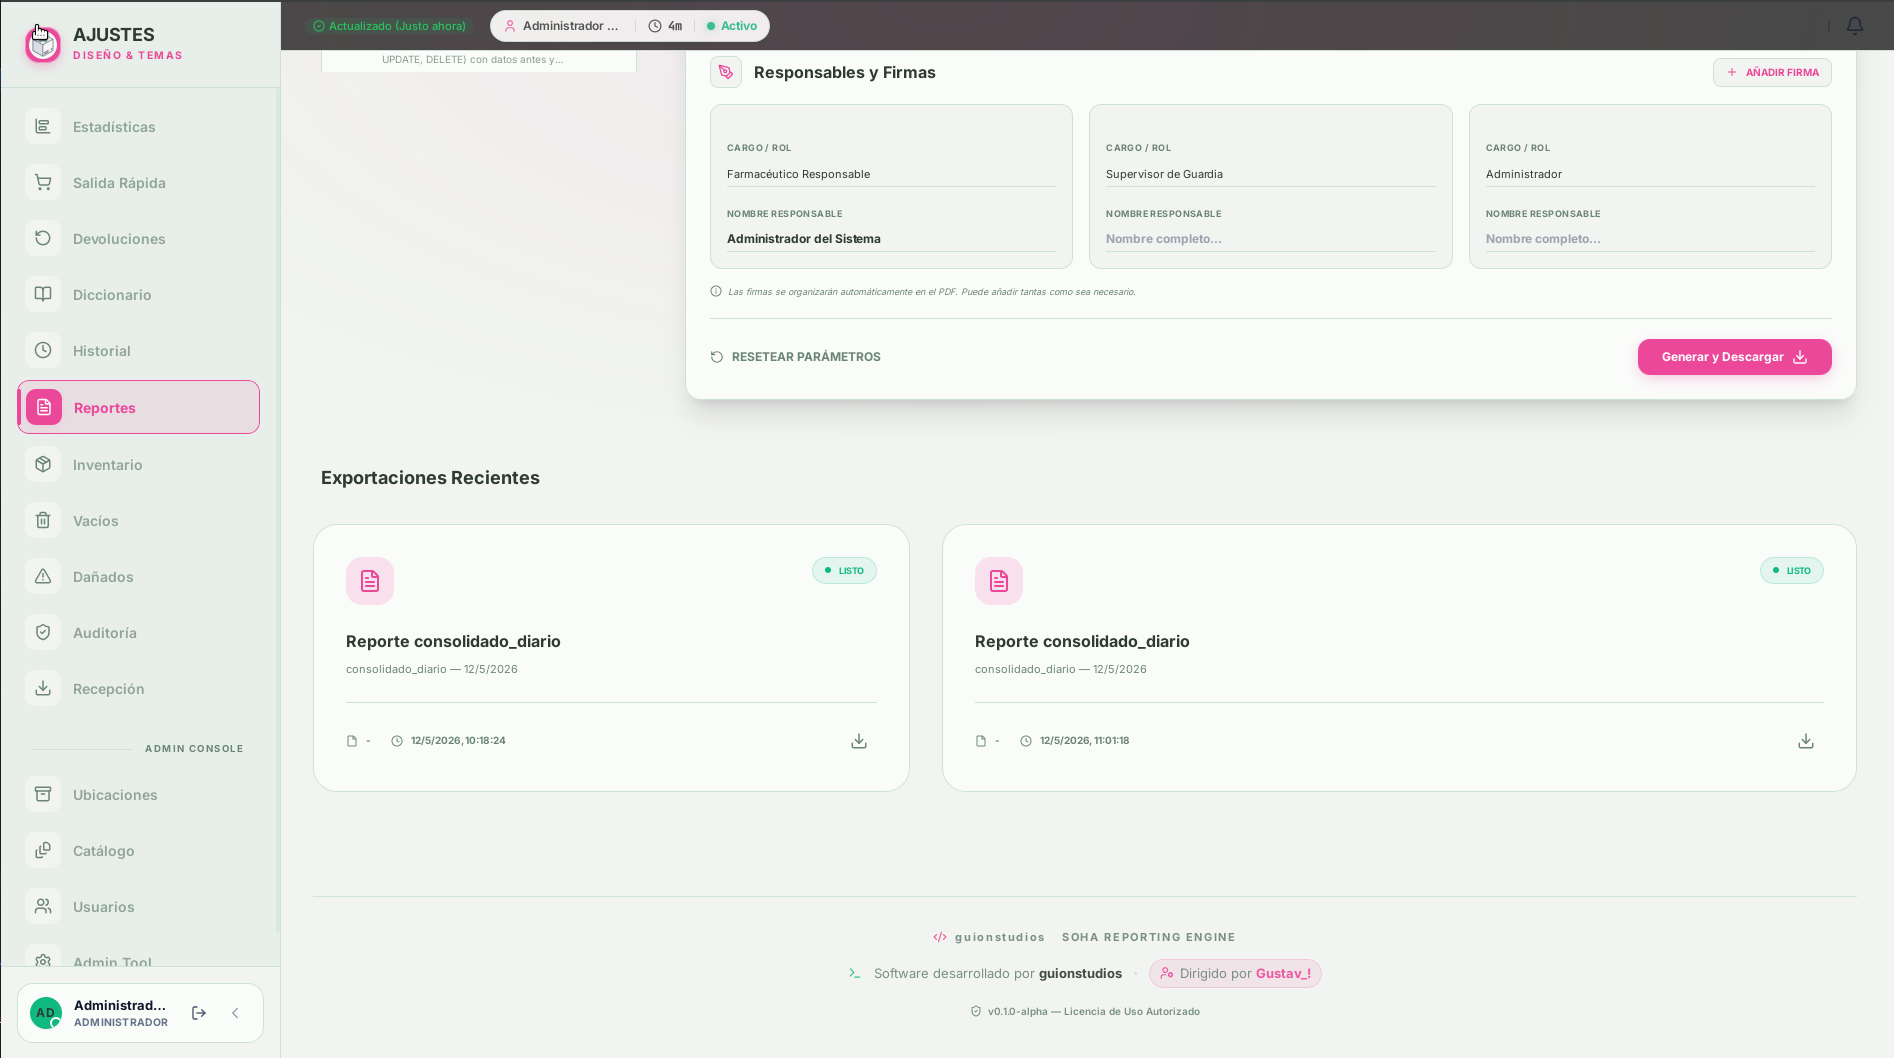This screenshot has width=1894, height=1058.
Task: Select Historial clock icon in sidebar
Action: click(x=43, y=351)
